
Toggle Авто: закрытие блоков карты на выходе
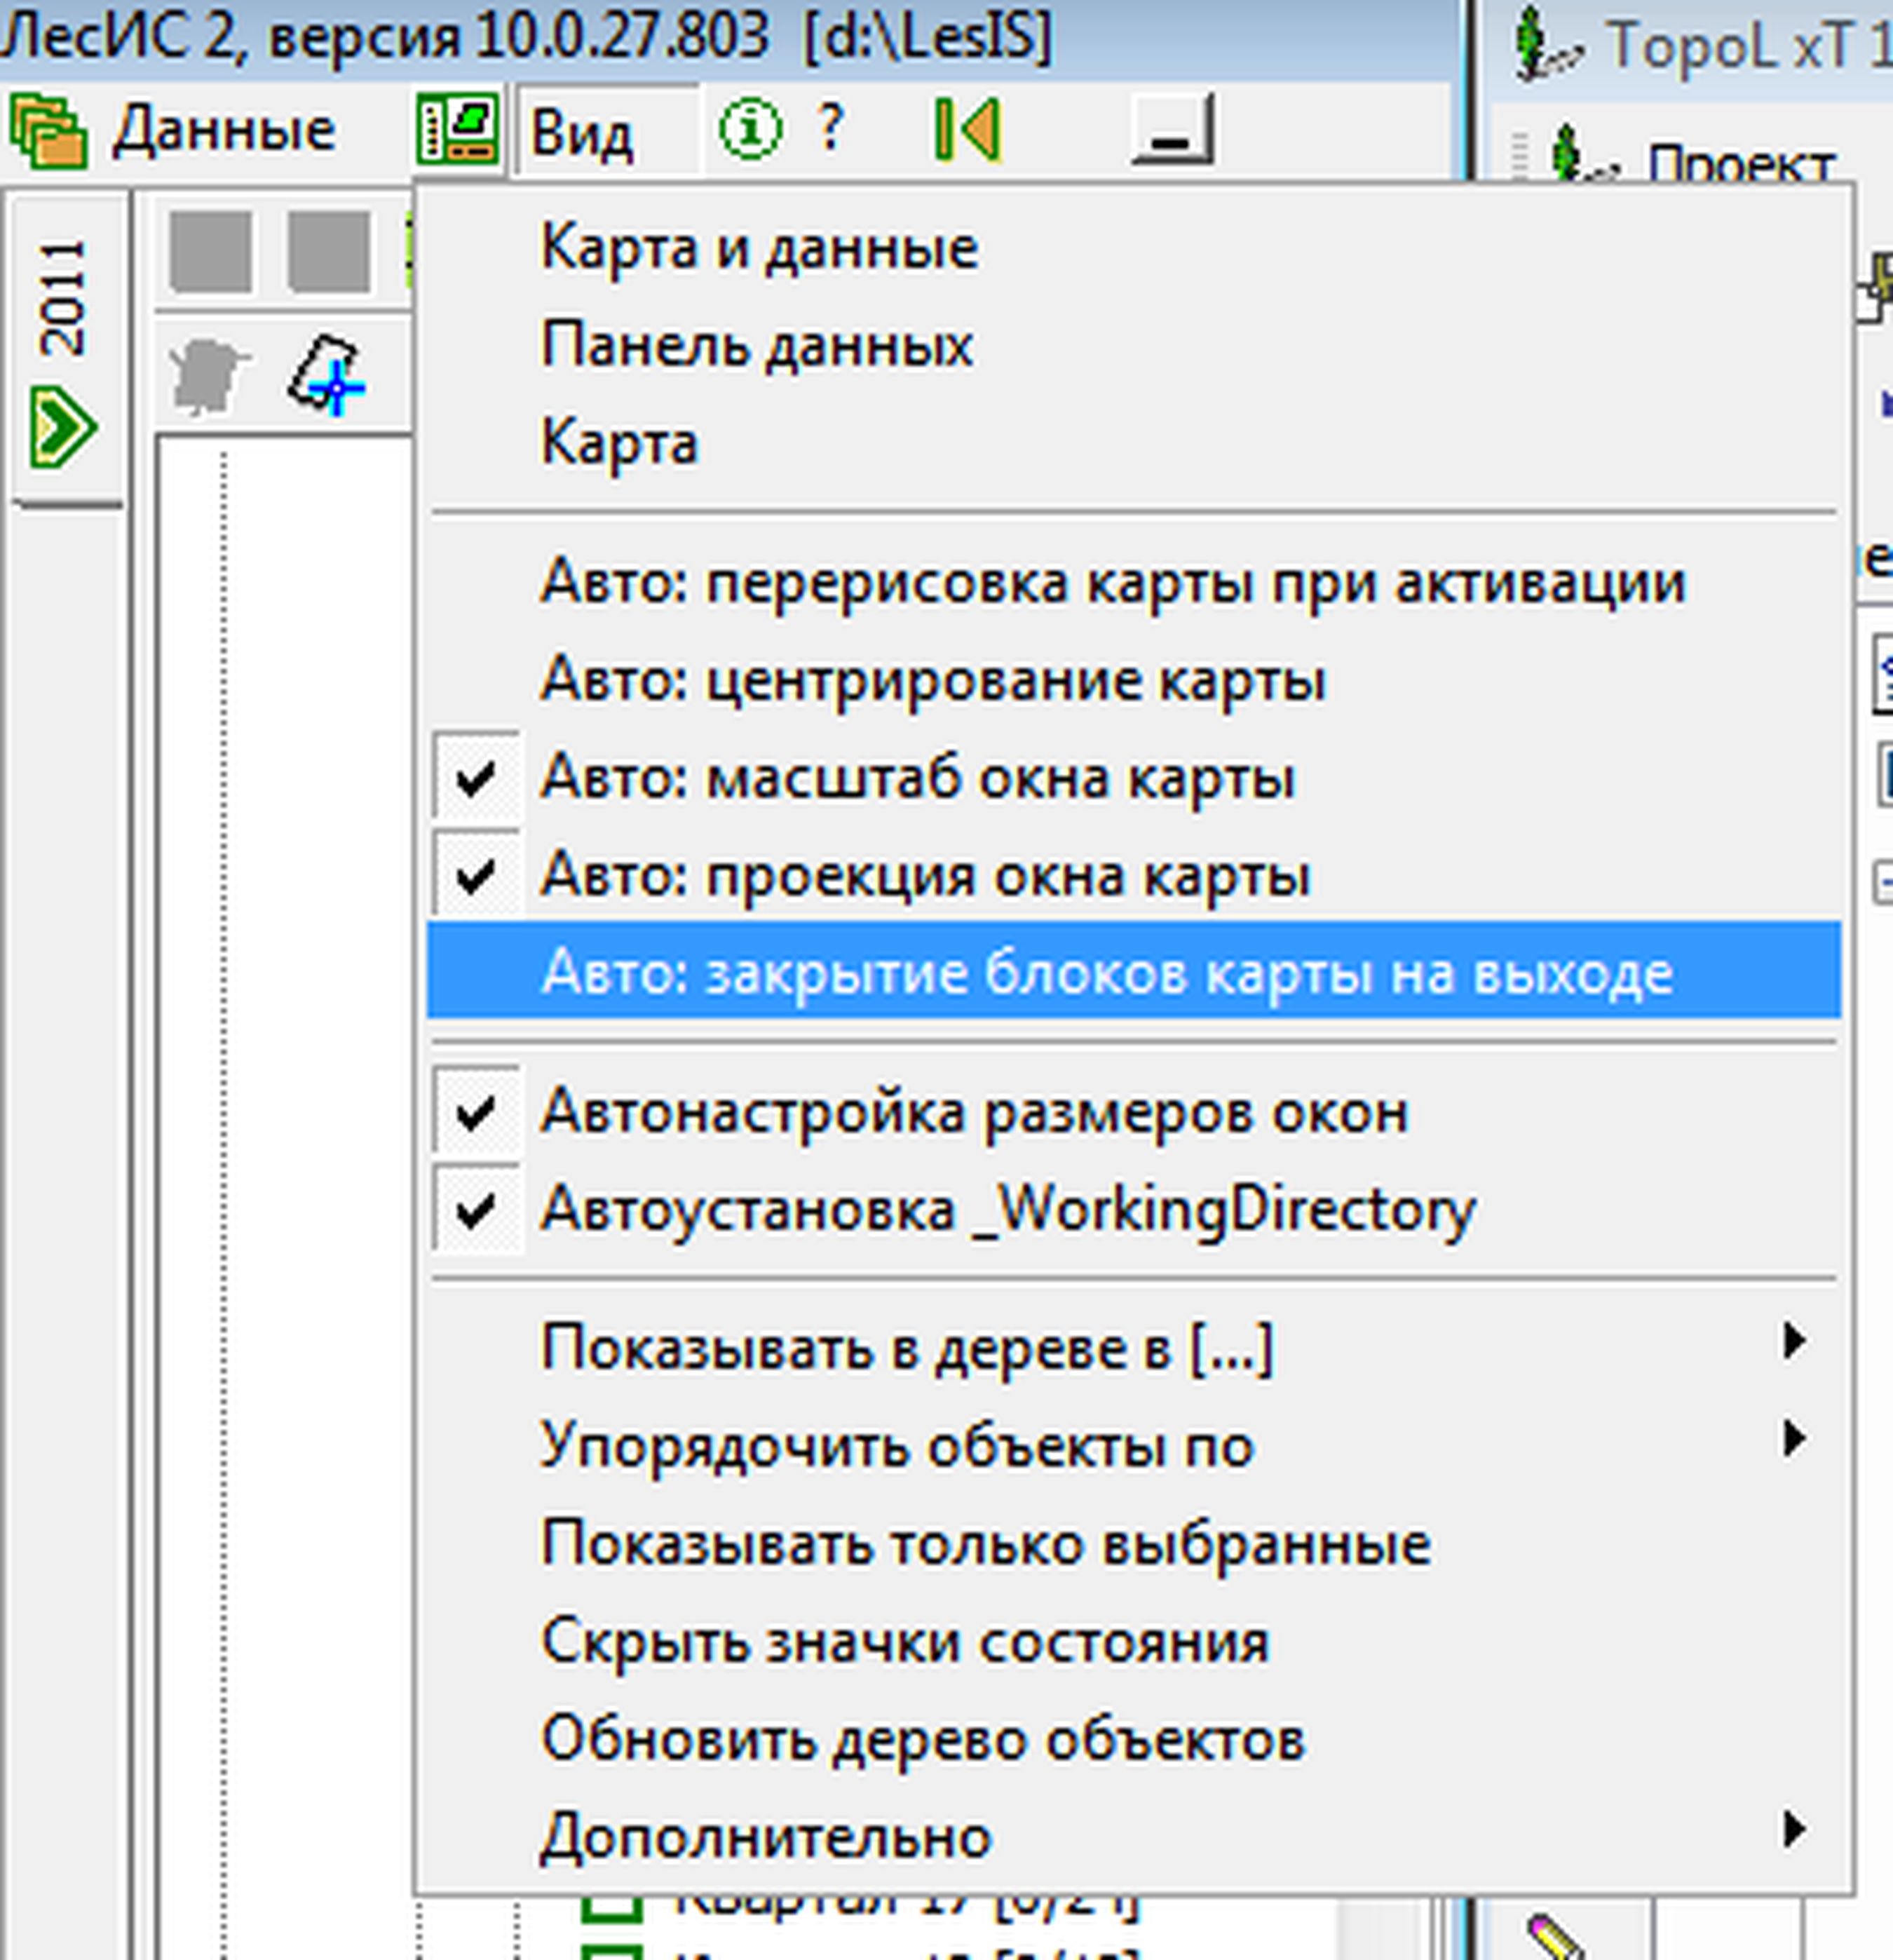[x=1134, y=971]
